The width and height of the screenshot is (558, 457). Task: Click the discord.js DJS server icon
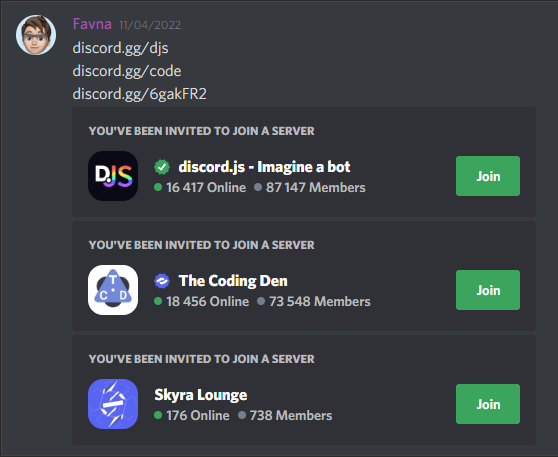click(113, 176)
